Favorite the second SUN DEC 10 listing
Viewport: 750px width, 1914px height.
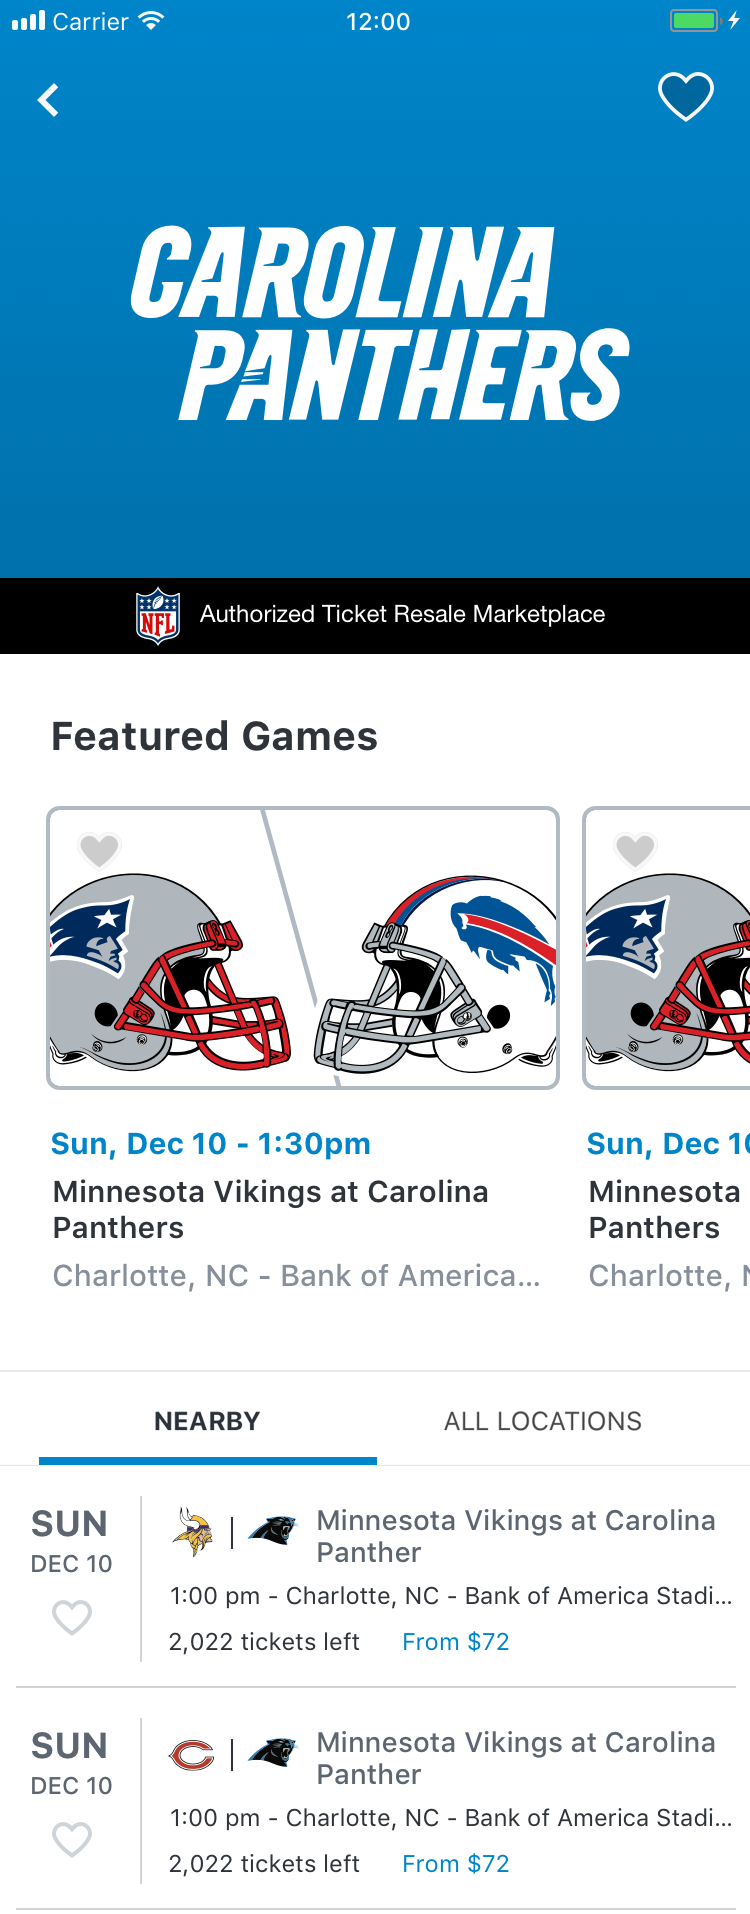coord(72,1839)
